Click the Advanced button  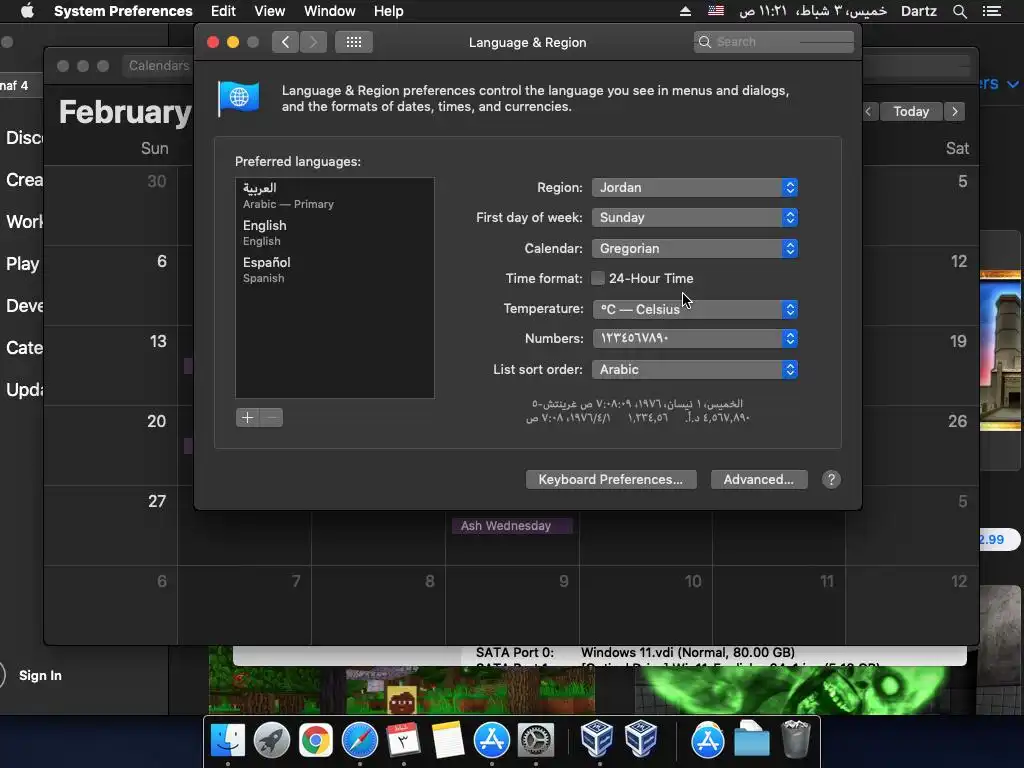759,479
